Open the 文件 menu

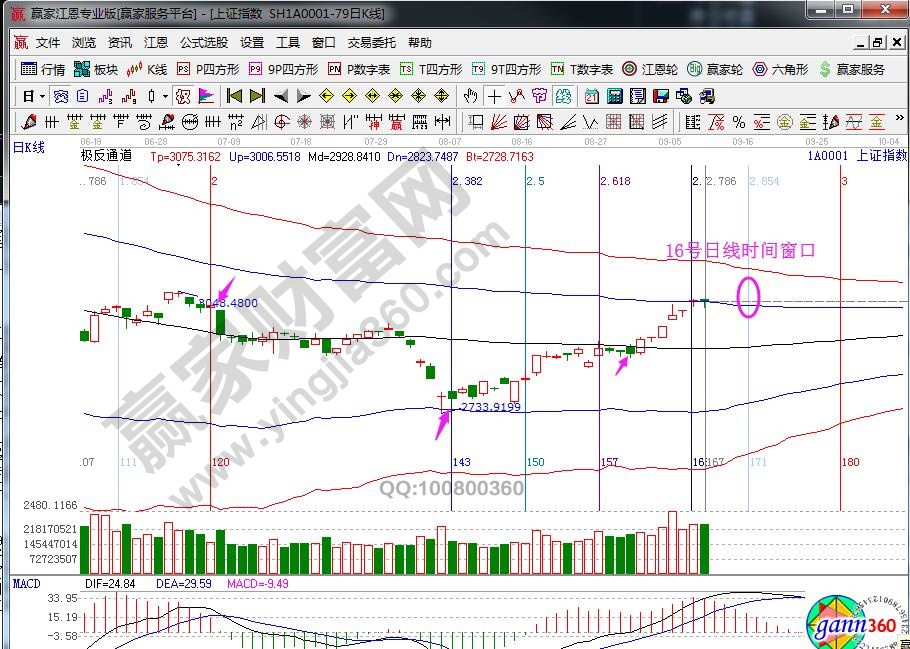pyautogui.click(x=48, y=43)
